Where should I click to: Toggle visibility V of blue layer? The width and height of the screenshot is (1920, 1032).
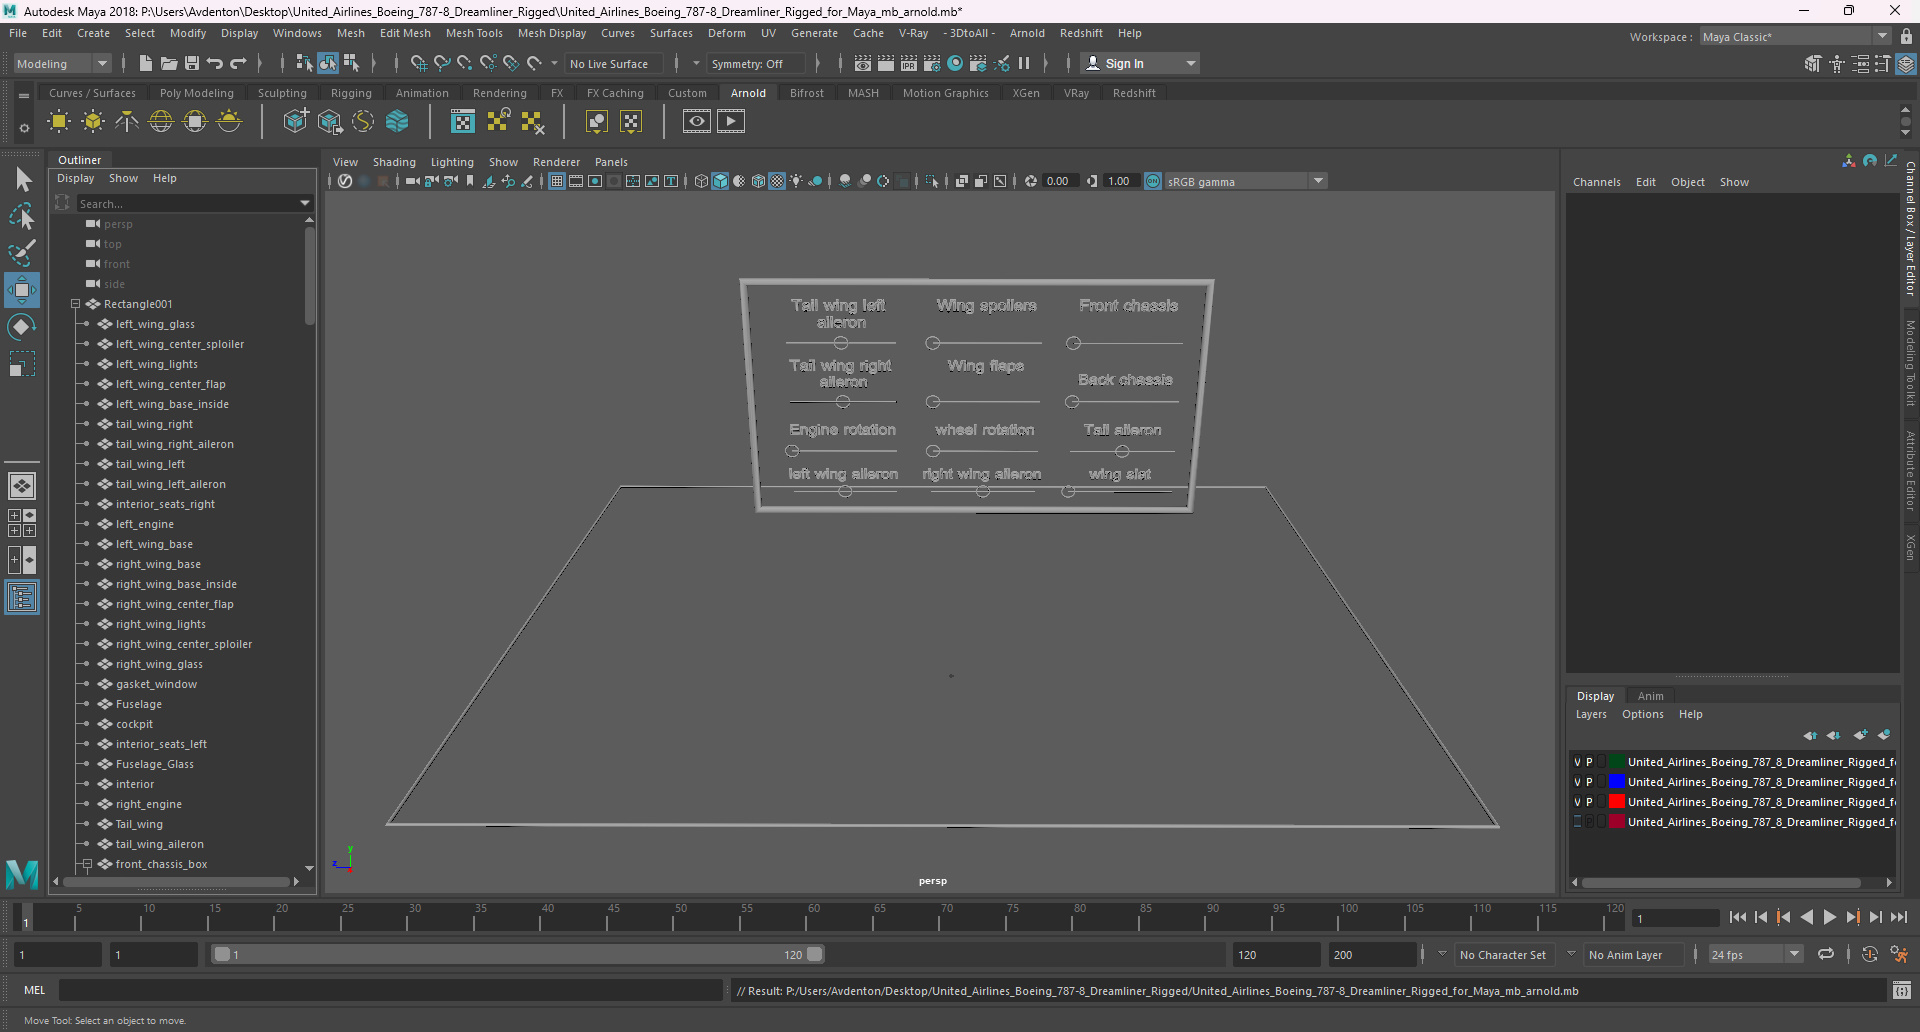(x=1578, y=782)
